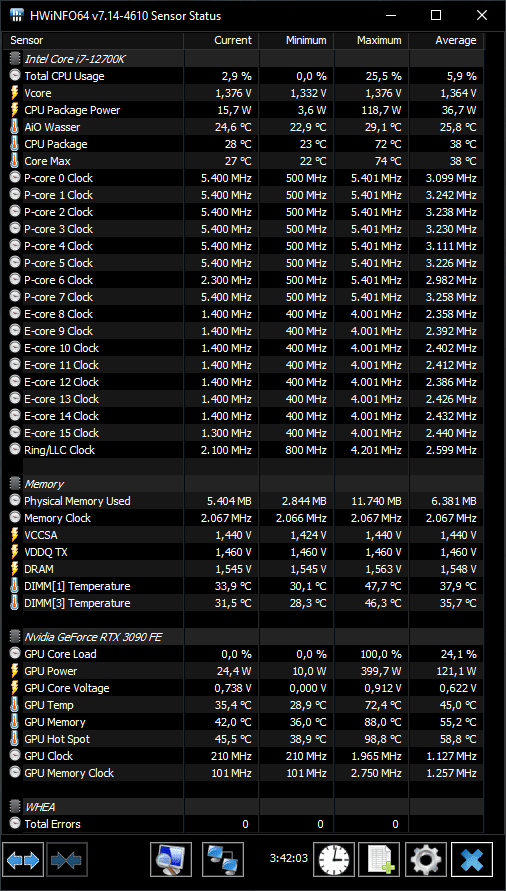Click the E-core 8 Clock label
Screen dimensions: 506x891
point(59,314)
